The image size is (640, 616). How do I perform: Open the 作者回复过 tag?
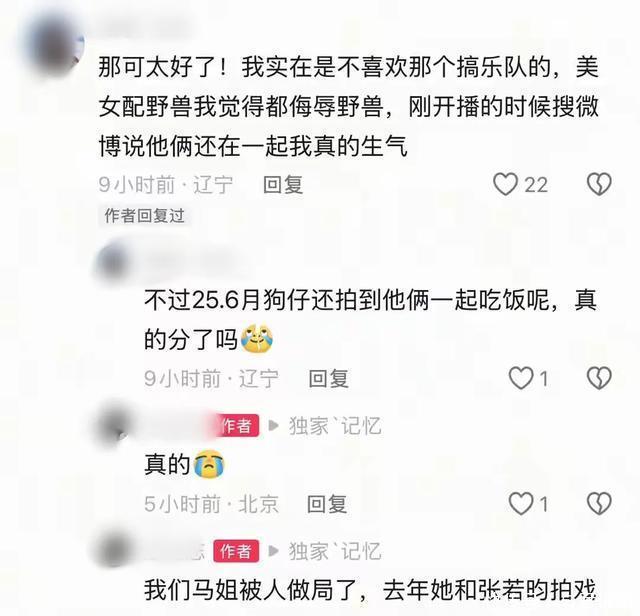(x=144, y=216)
